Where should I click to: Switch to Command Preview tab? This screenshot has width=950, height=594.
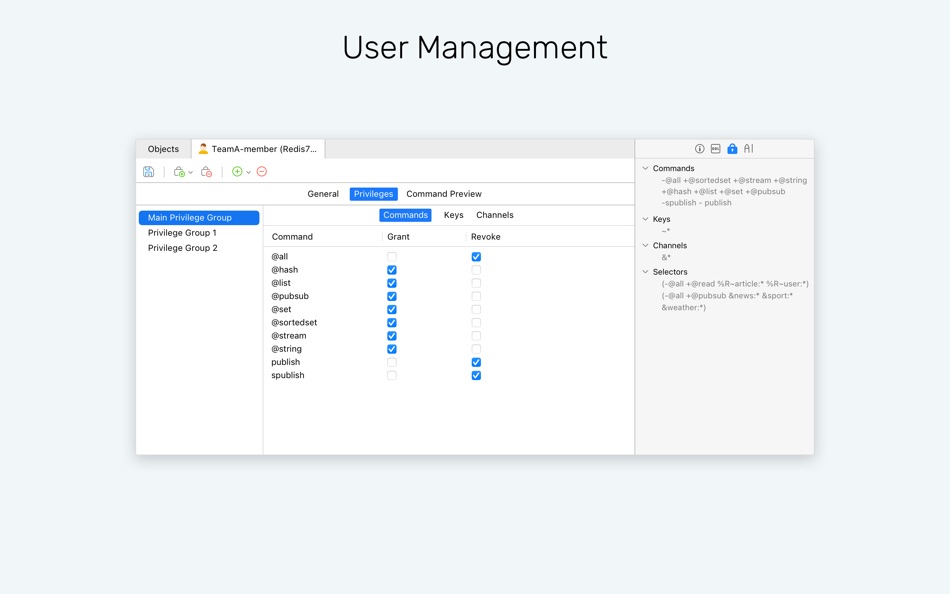tap(444, 194)
